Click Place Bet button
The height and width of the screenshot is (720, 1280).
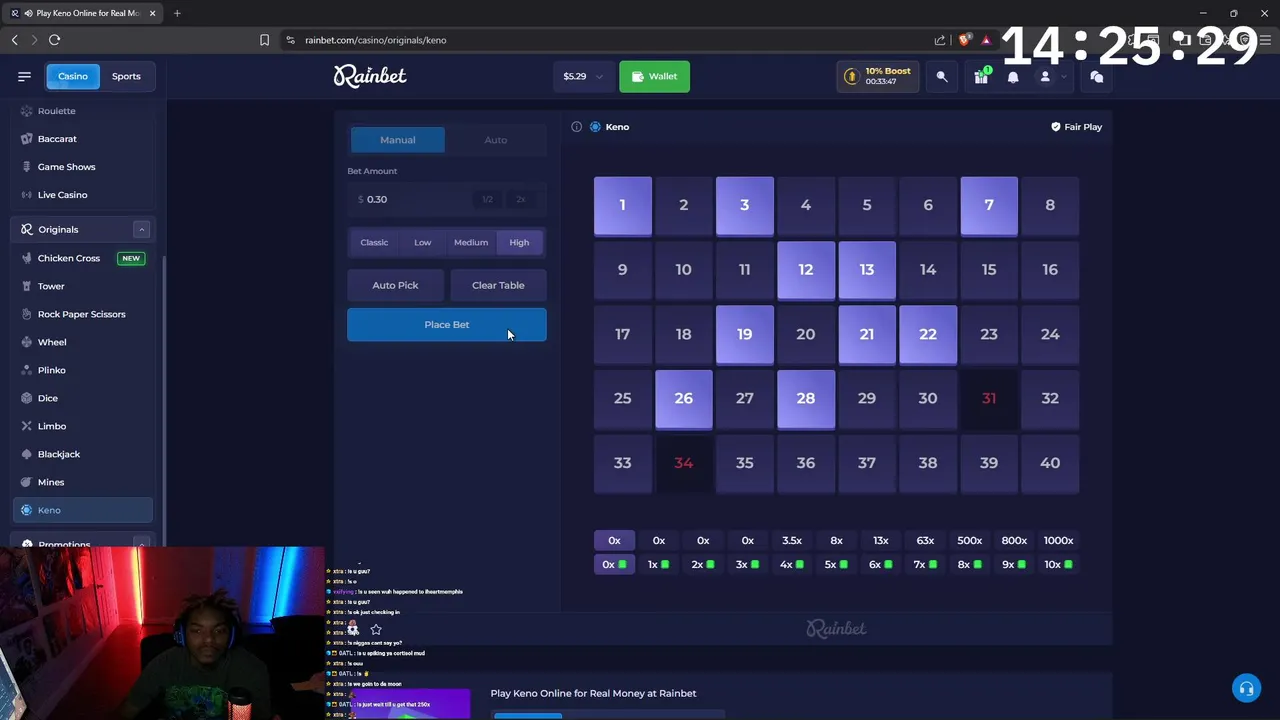tap(447, 324)
